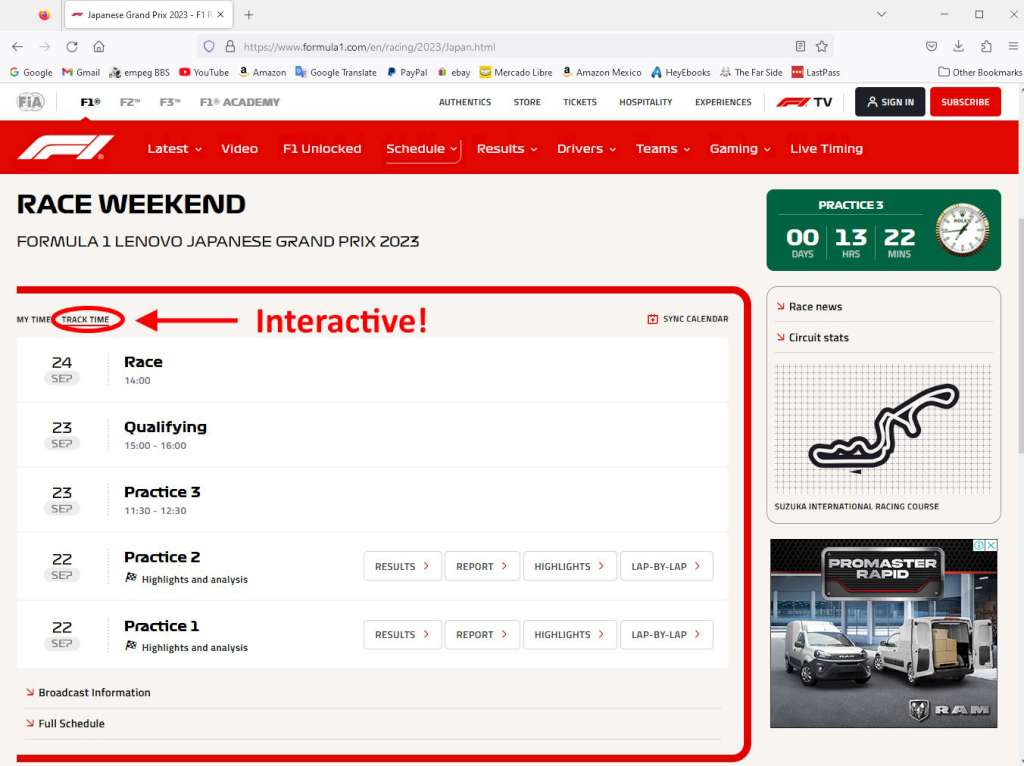Image resolution: width=1024 pixels, height=766 pixels.
Task: Open the PayPal bookmark
Action: coord(407,72)
